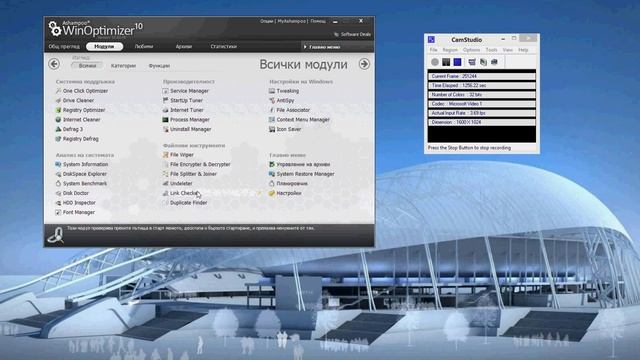The width and height of the screenshot is (640, 360).
Task: Open CamStudio Region menu
Action: 450,50
